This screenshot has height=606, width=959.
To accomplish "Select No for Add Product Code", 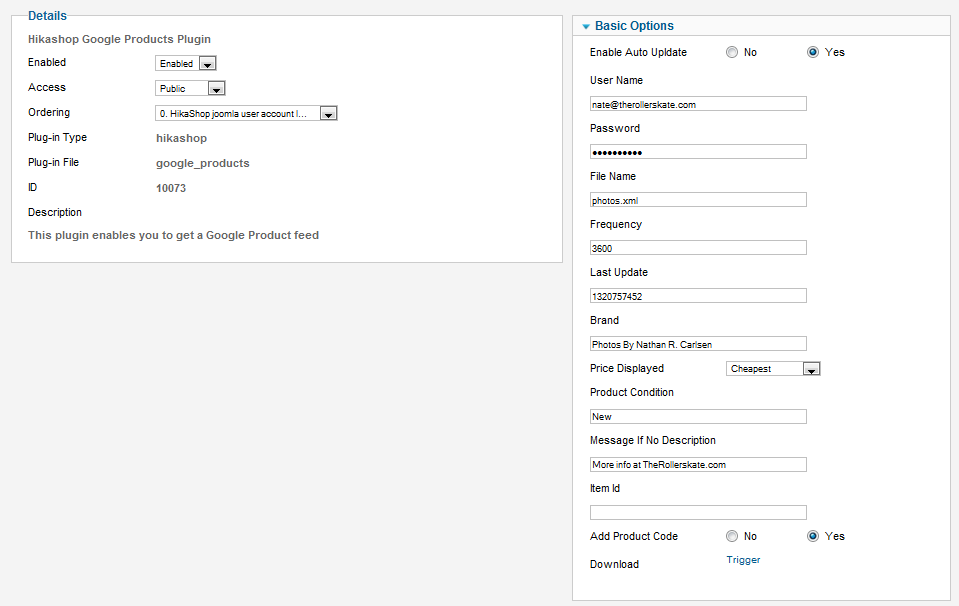I will [x=732, y=536].
